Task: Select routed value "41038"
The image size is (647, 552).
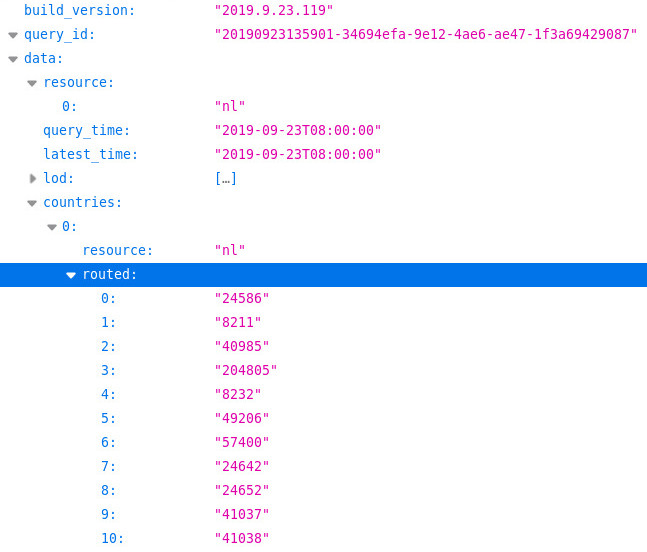Action: pos(242,538)
